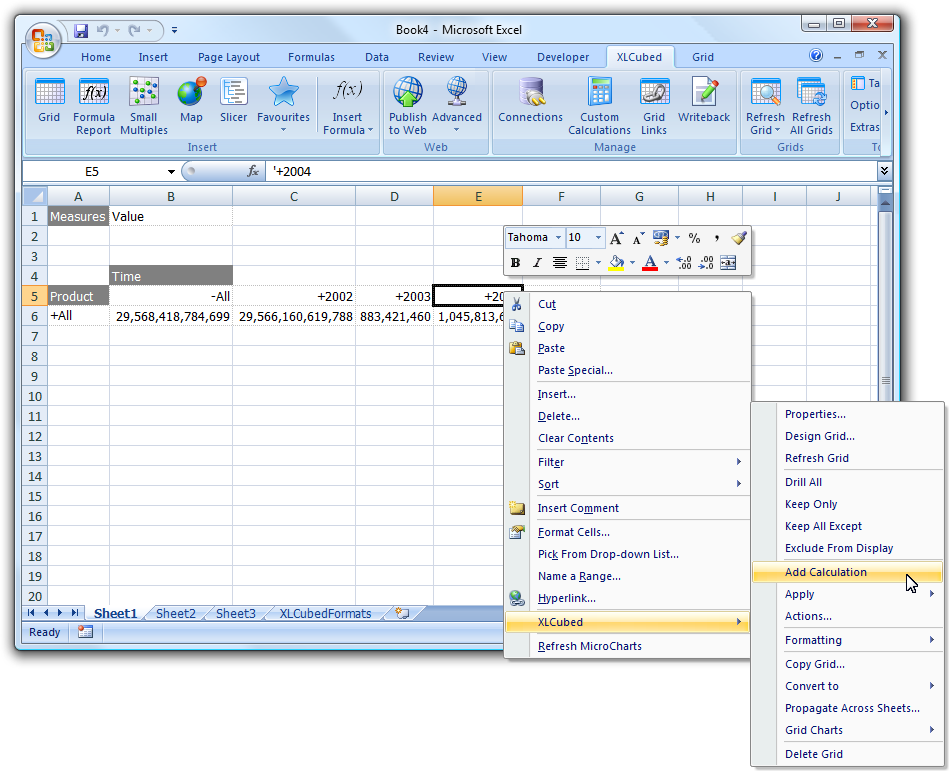The height and width of the screenshot is (771, 949).
Task: Apply yellow fill color from mini toolbar
Action: tap(616, 263)
